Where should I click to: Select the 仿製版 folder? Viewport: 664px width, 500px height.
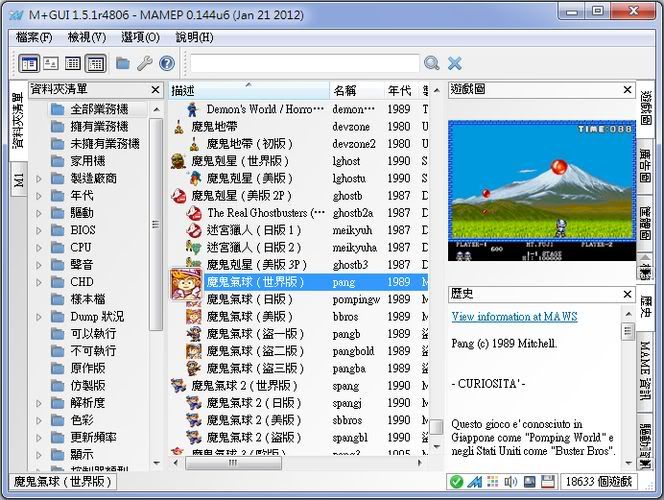pyautogui.click(x=88, y=386)
